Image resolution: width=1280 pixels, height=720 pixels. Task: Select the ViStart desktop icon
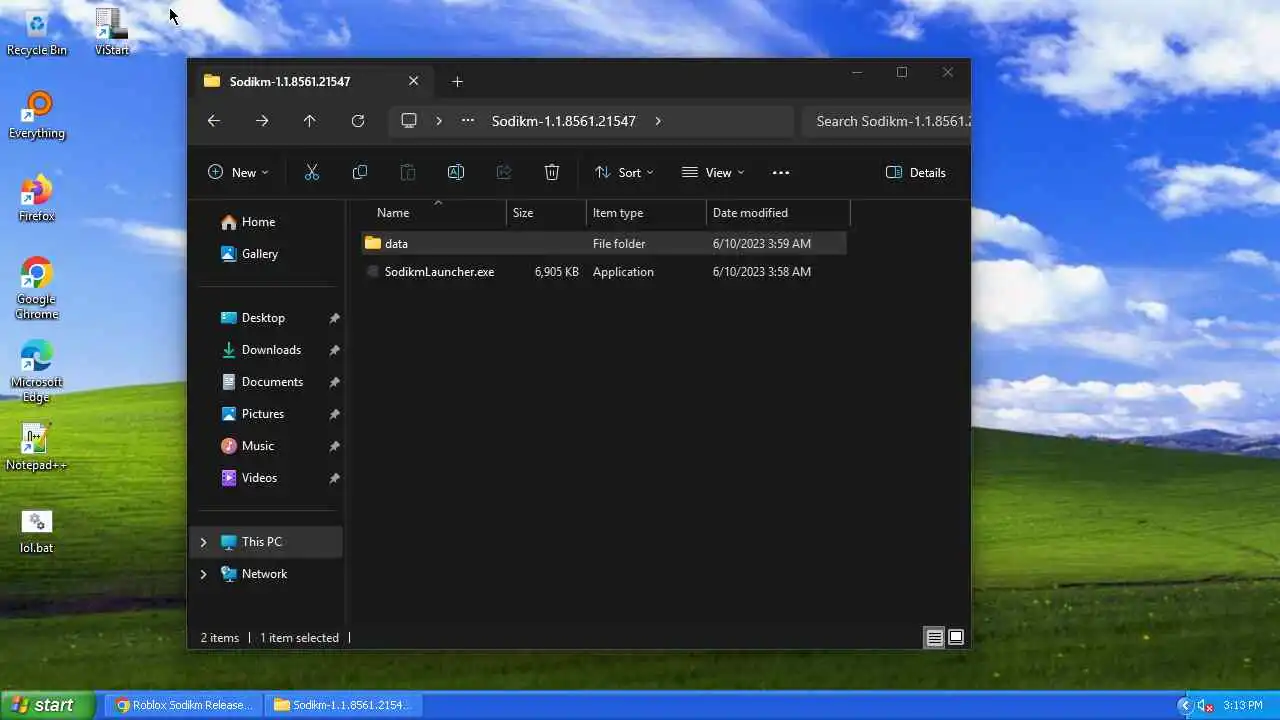tap(112, 32)
